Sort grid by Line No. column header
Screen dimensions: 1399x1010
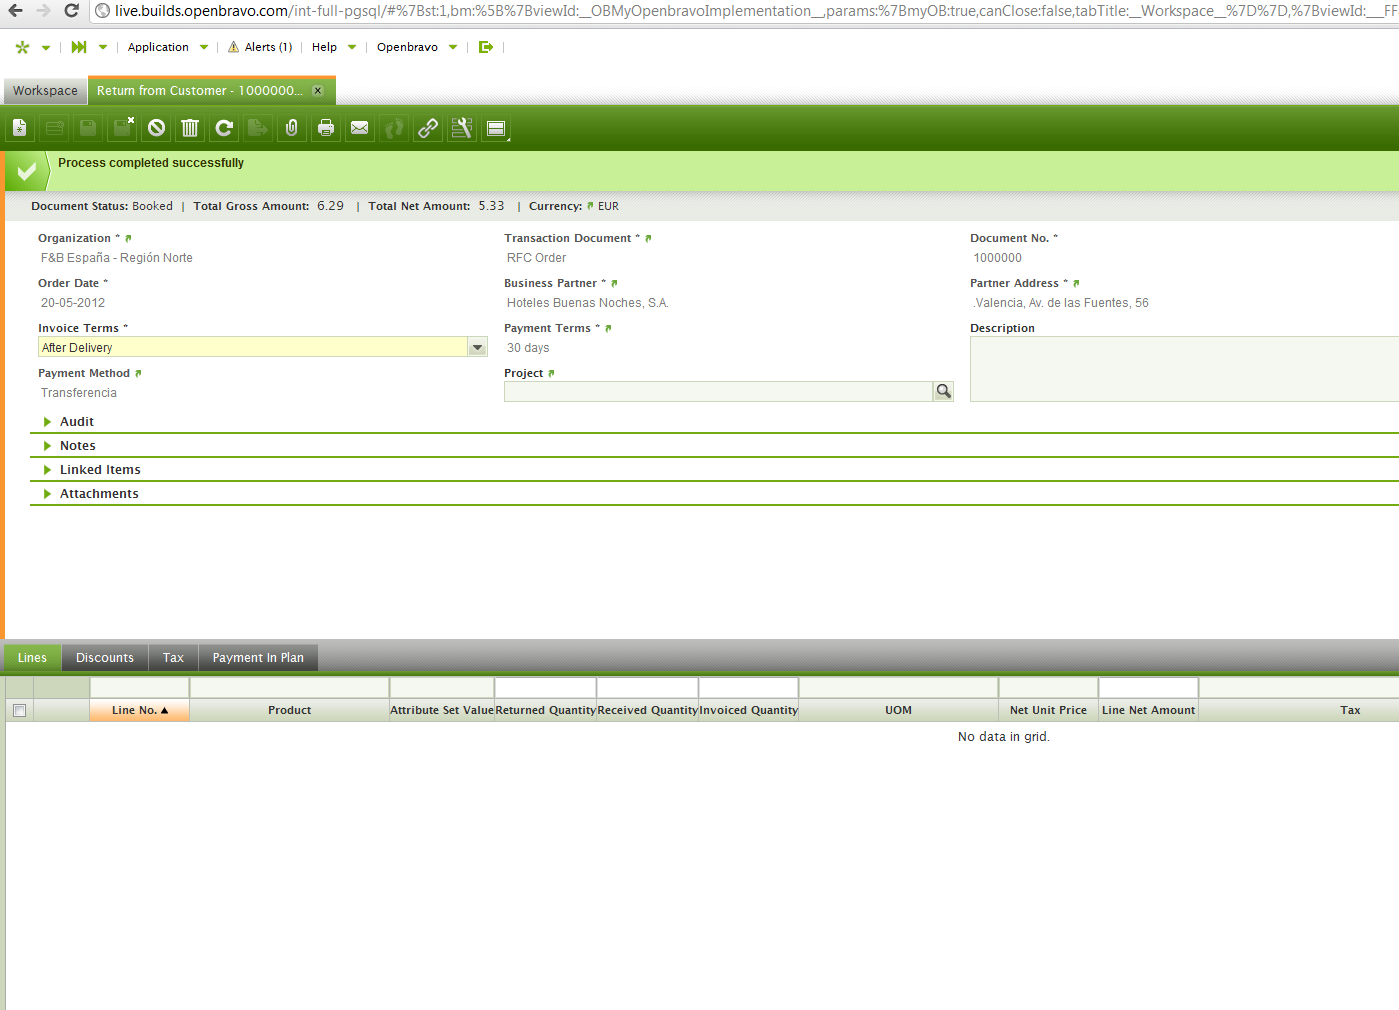click(x=140, y=710)
